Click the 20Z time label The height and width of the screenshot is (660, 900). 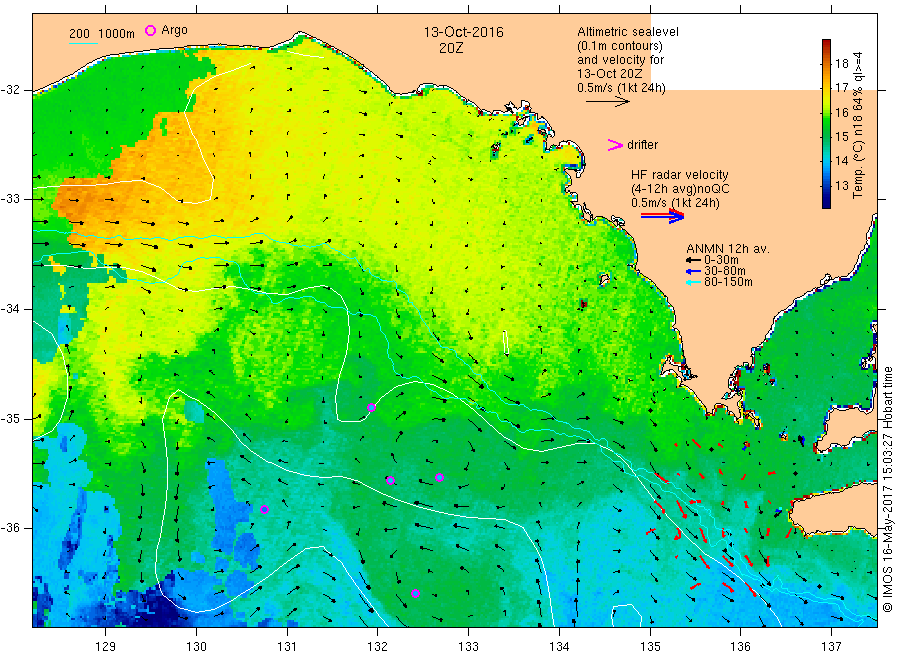pos(451,48)
